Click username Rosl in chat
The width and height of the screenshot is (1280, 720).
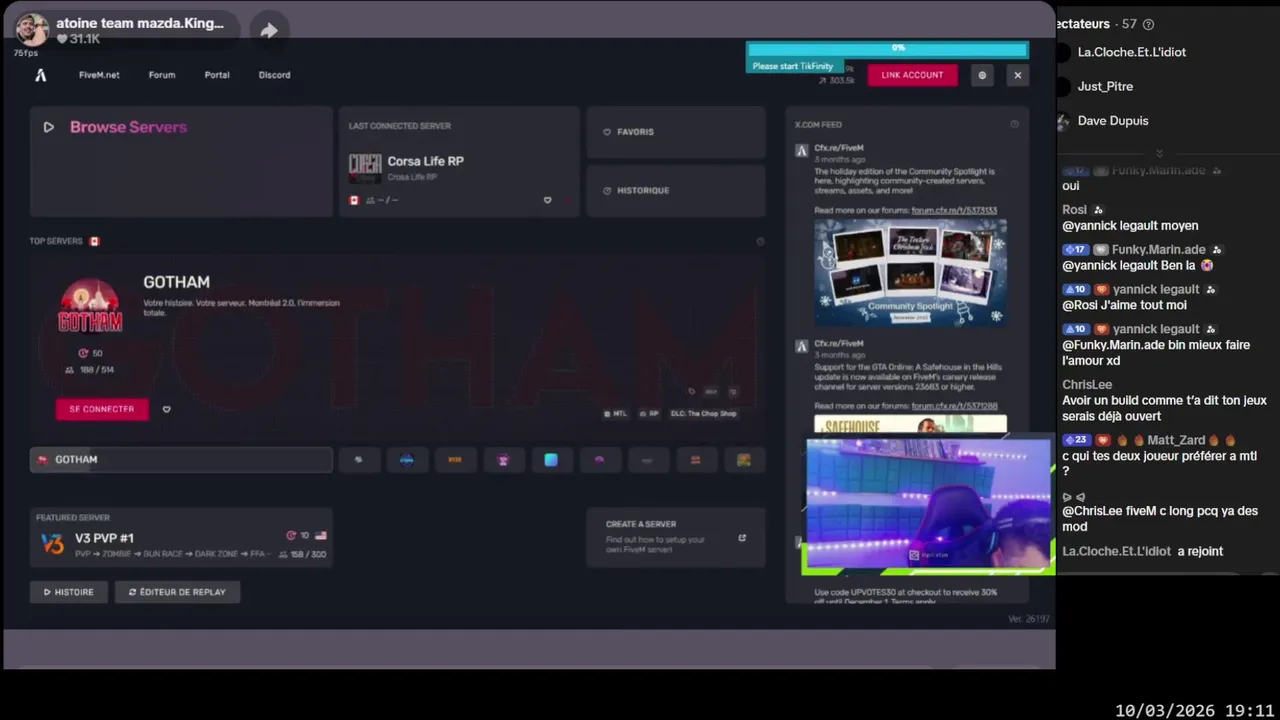click(1074, 210)
